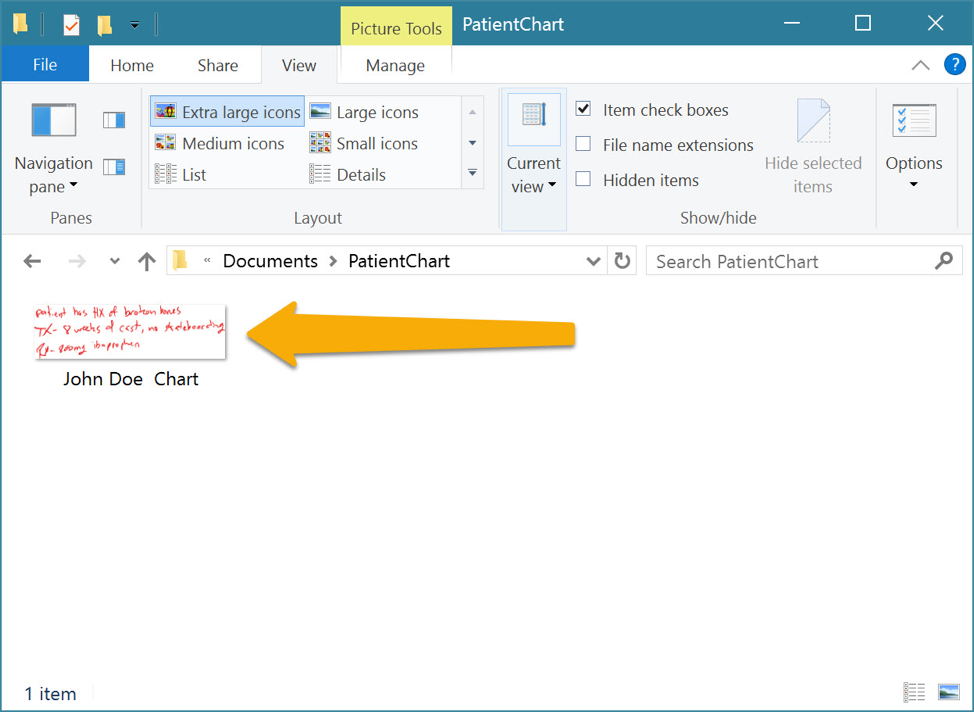Minimize the PatientChart window
974x712 pixels.
pyautogui.click(x=791, y=24)
